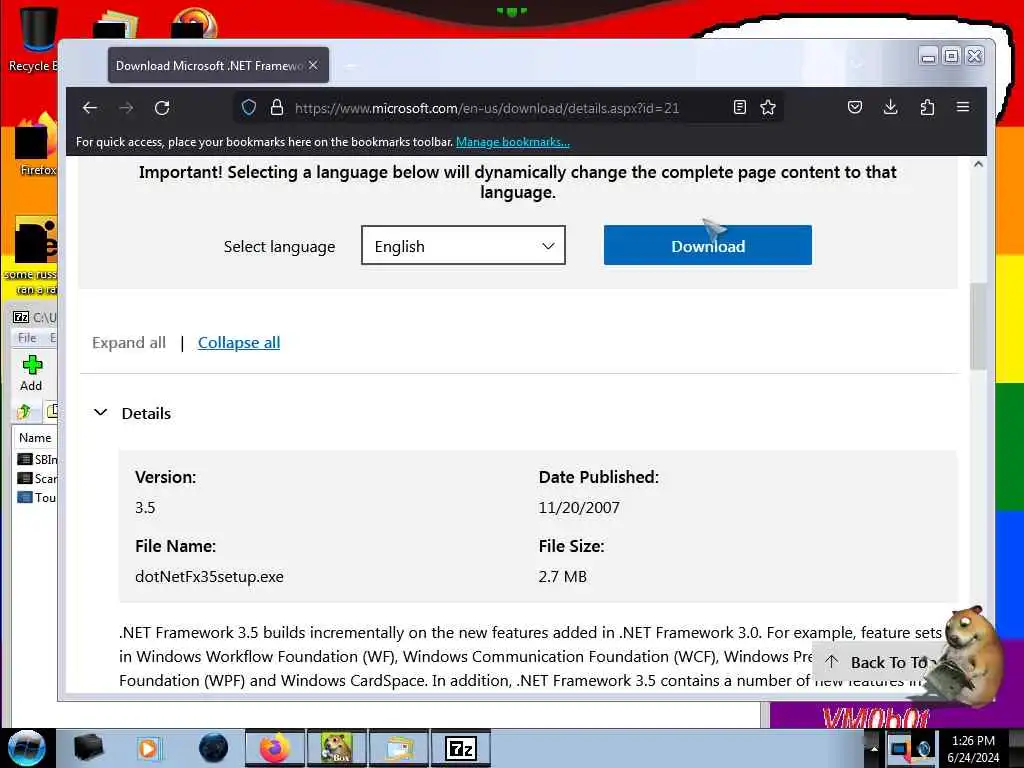The width and height of the screenshot is (1024, 768).
Task: Open Firefox hamburger menu
Action: click(x=963, y=106)
